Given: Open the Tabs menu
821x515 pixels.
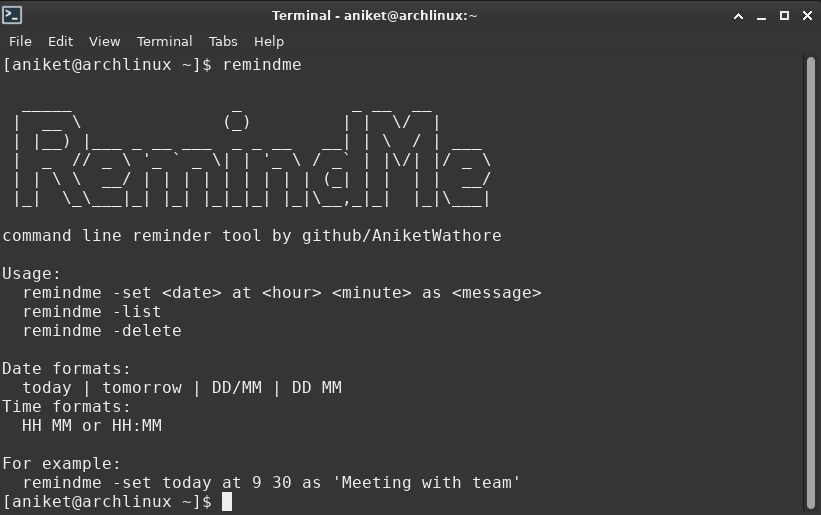Looking at the screenshot, I should pos(223,41).
